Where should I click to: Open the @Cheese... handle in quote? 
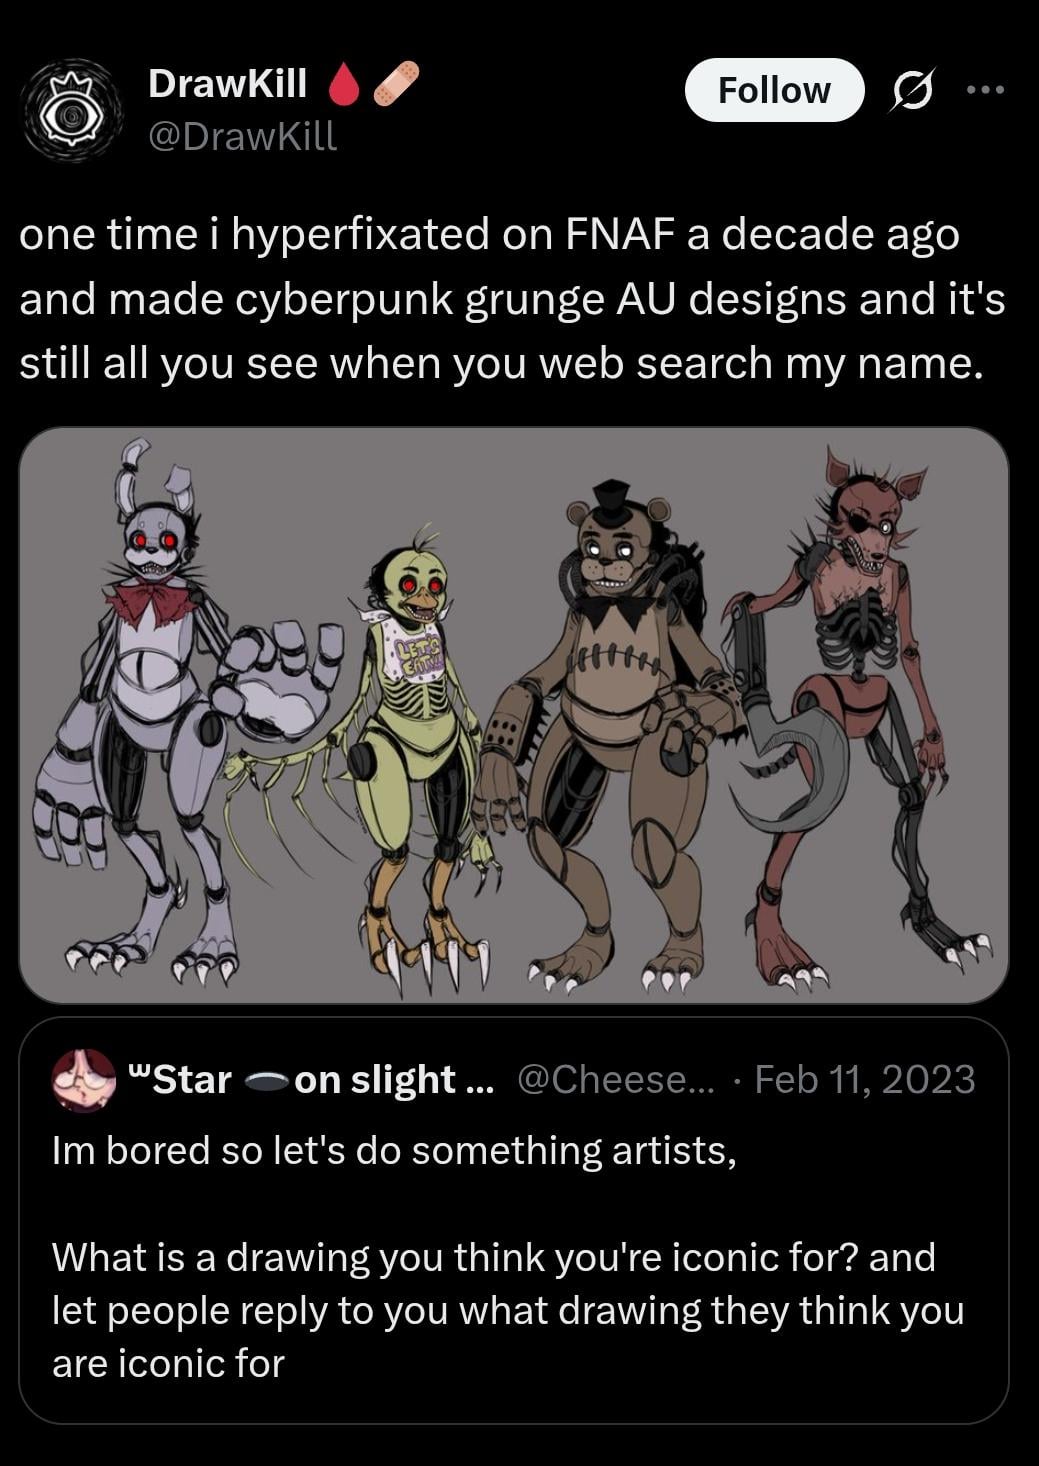(x=616, y=1080)
